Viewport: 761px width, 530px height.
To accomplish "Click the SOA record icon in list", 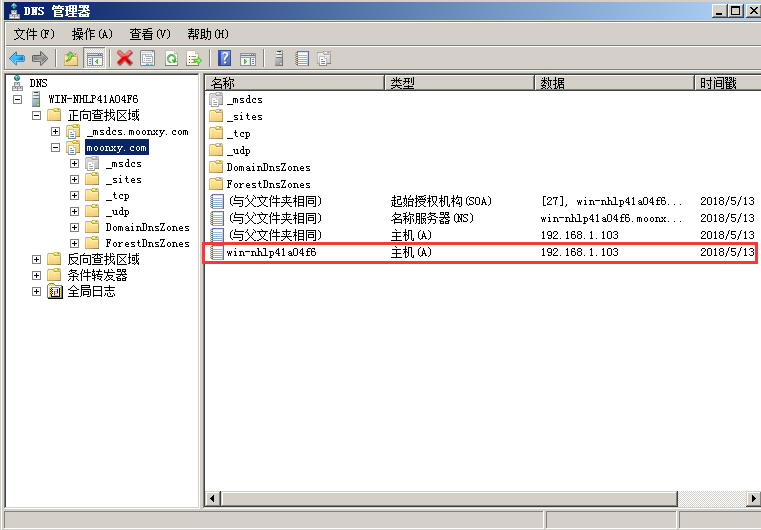I will point(217,201).
